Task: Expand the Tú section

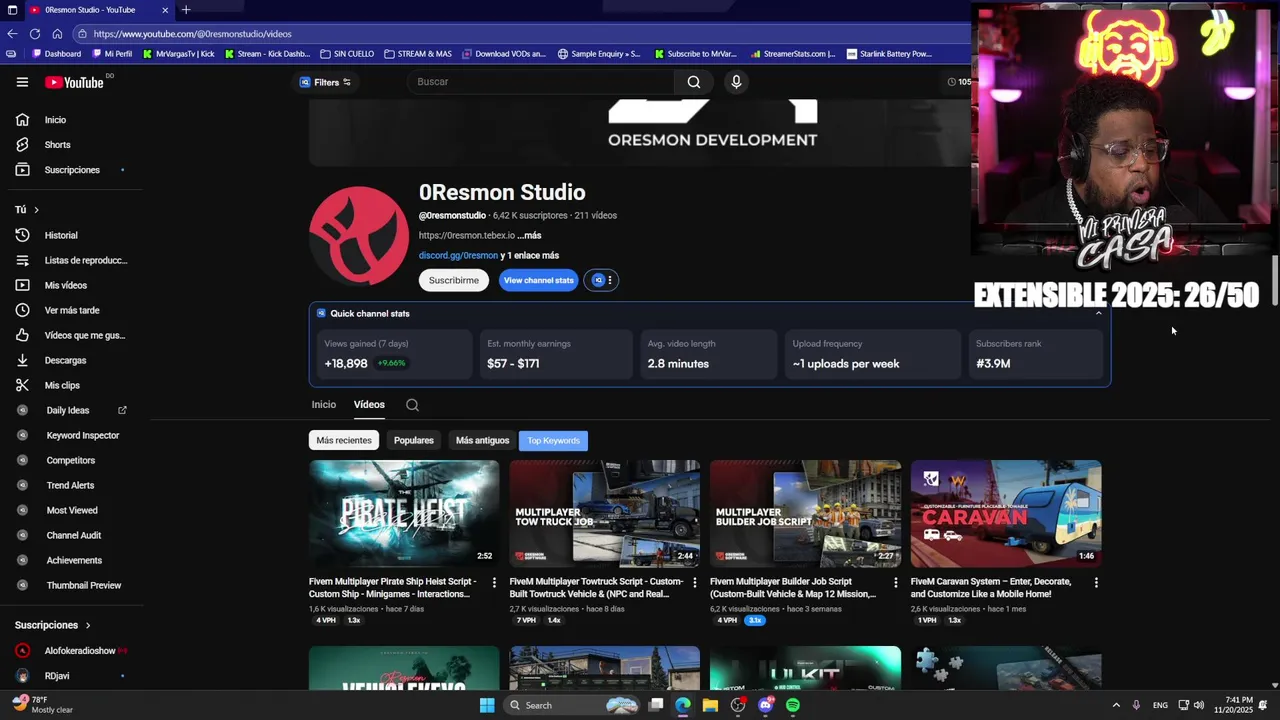Action: pos(27,210)
